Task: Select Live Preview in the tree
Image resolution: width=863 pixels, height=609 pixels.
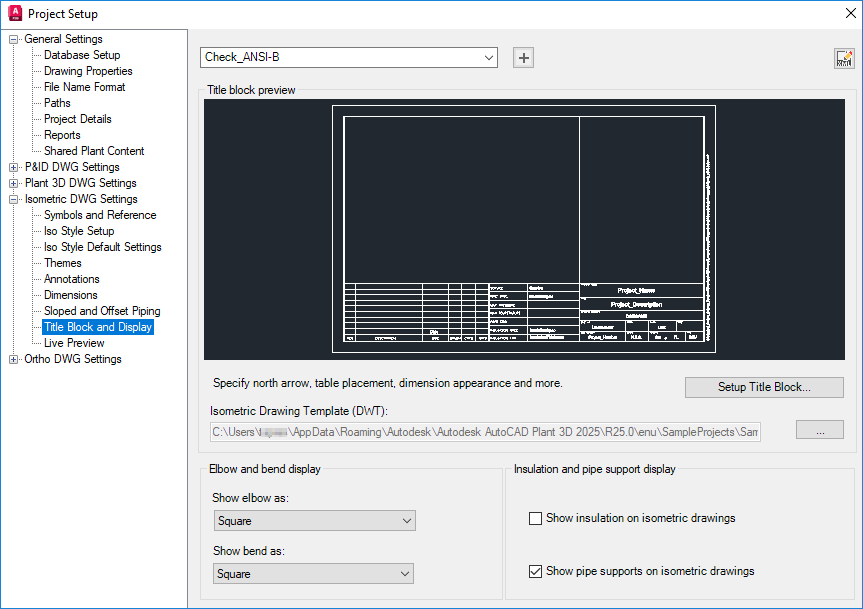Action: pos(74,343)
